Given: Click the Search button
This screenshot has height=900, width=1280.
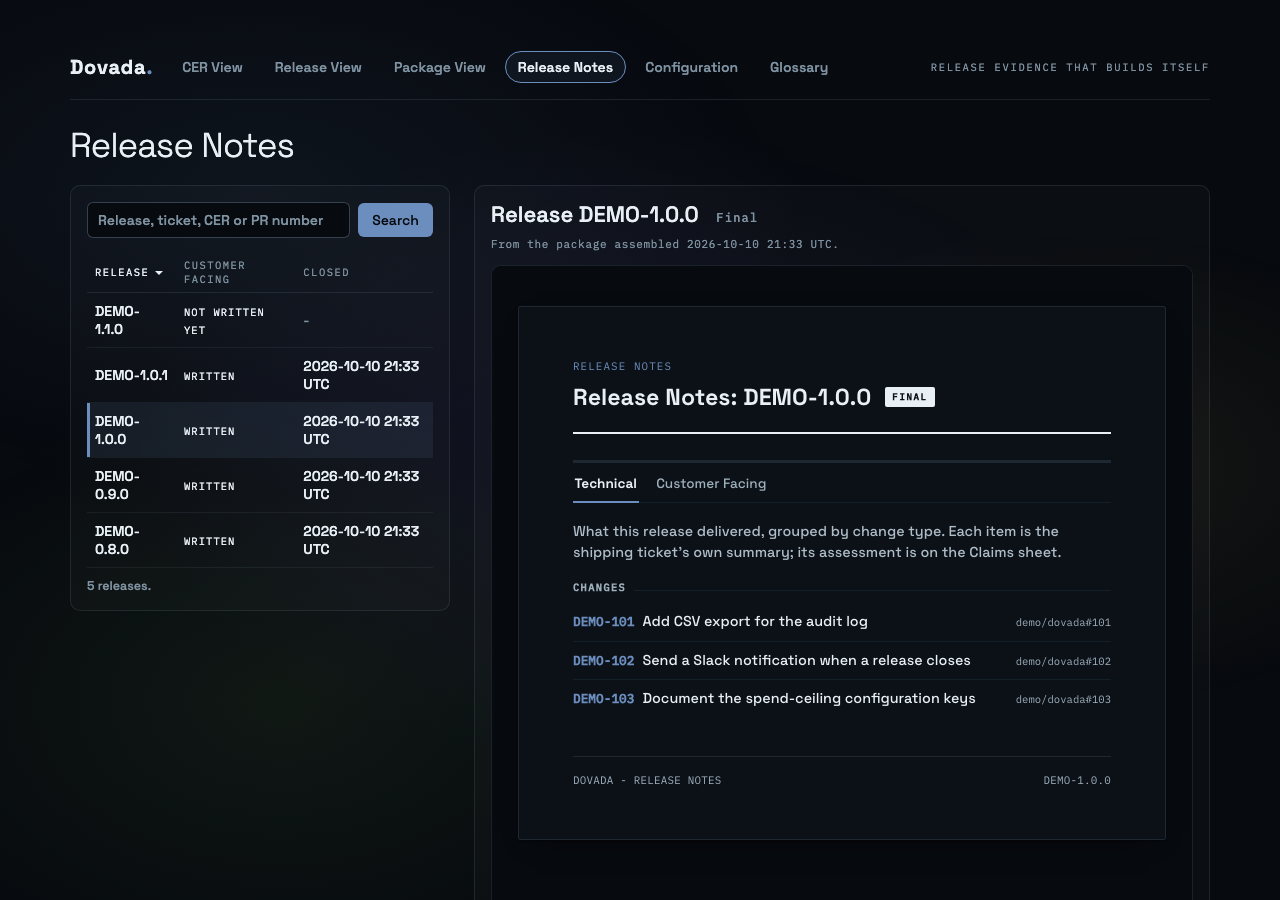Looking at the screenshot, I should coord(395,220).
